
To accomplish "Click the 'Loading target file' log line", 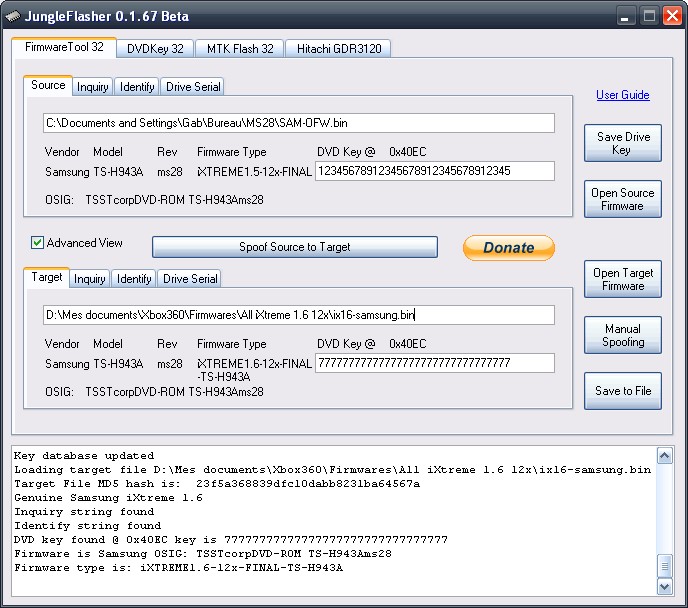I will tap(333, 470).
